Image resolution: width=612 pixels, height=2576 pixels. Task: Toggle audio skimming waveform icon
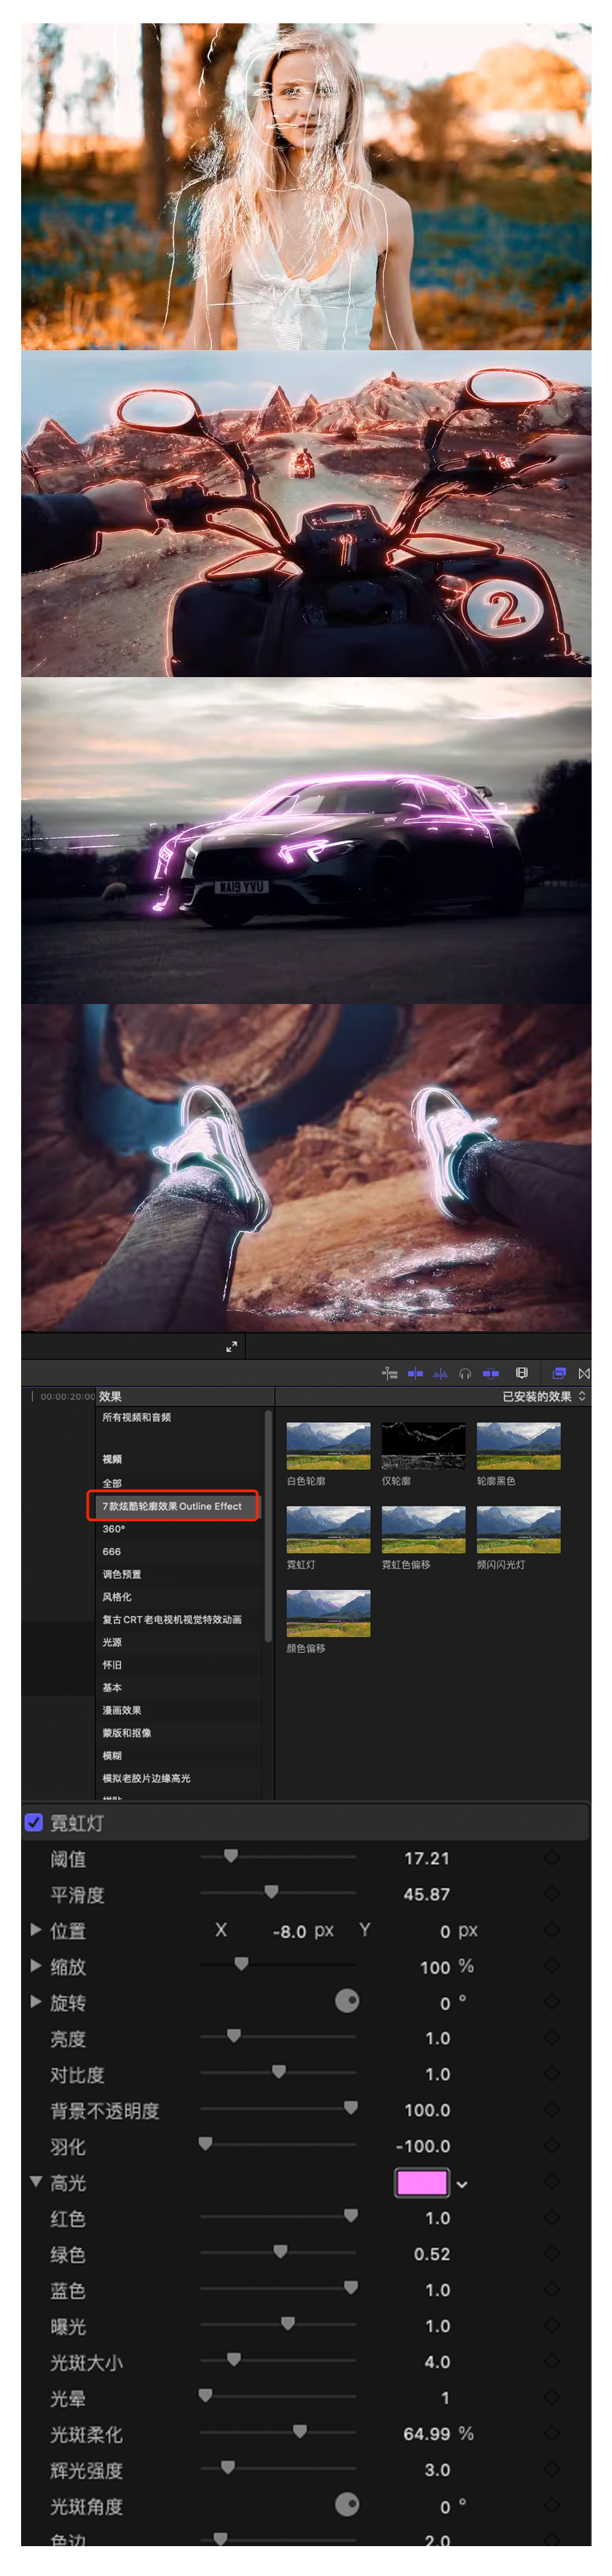(440, 1373)
